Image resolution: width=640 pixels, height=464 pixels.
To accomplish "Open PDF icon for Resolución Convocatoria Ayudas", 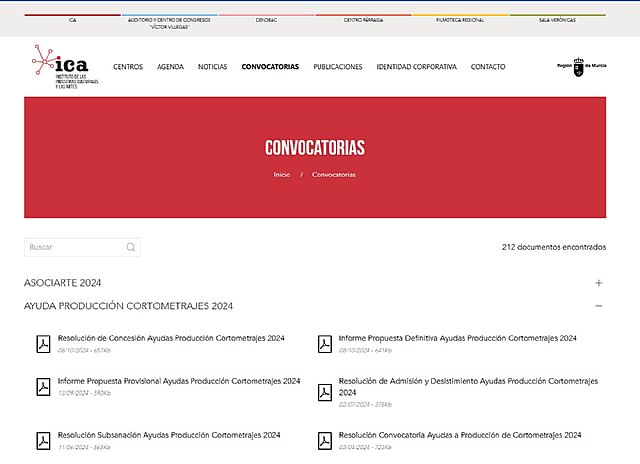I will click(x=325, y=441).
